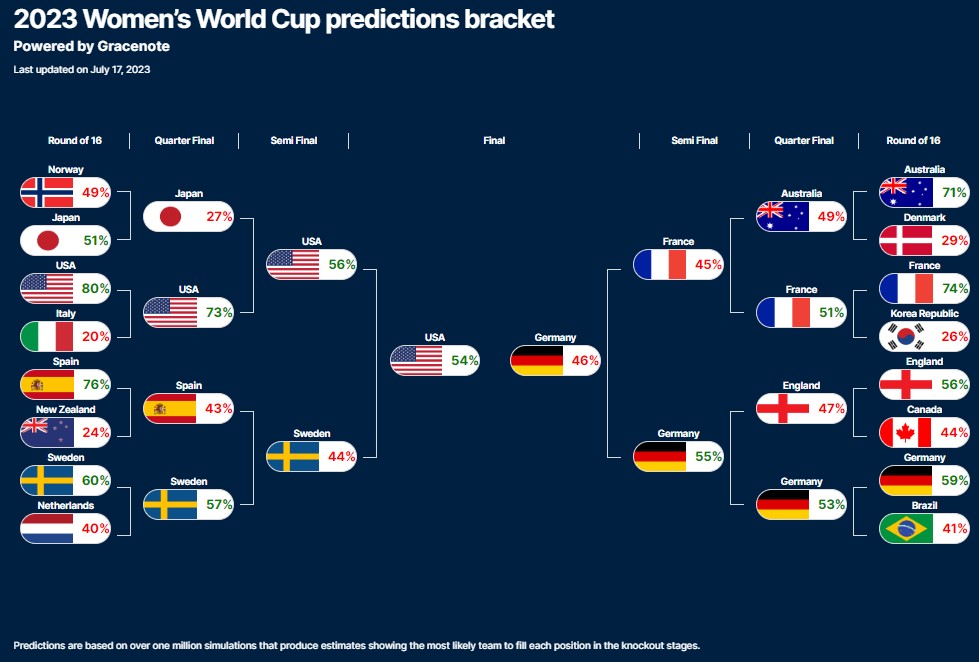Viewport: 979px width, 662px height.
Task: Select the Italy flag badge
Action: pos(66,337)
